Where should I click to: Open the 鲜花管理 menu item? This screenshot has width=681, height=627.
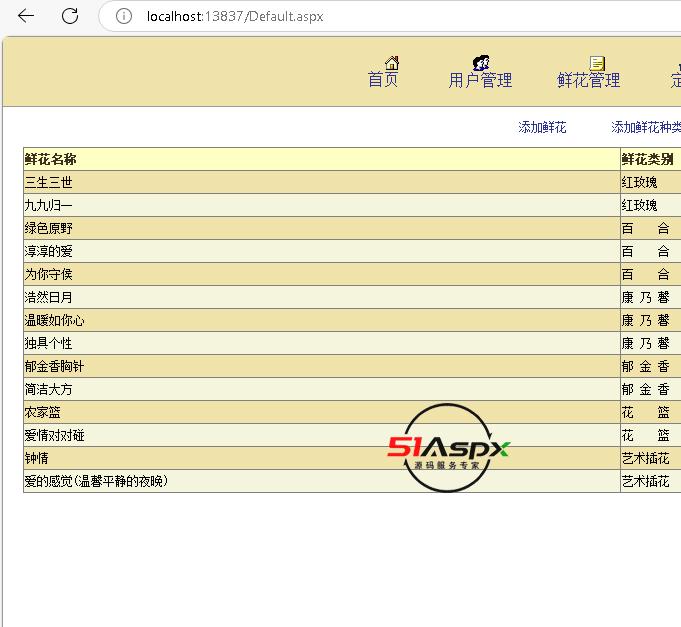click(588, 80)
